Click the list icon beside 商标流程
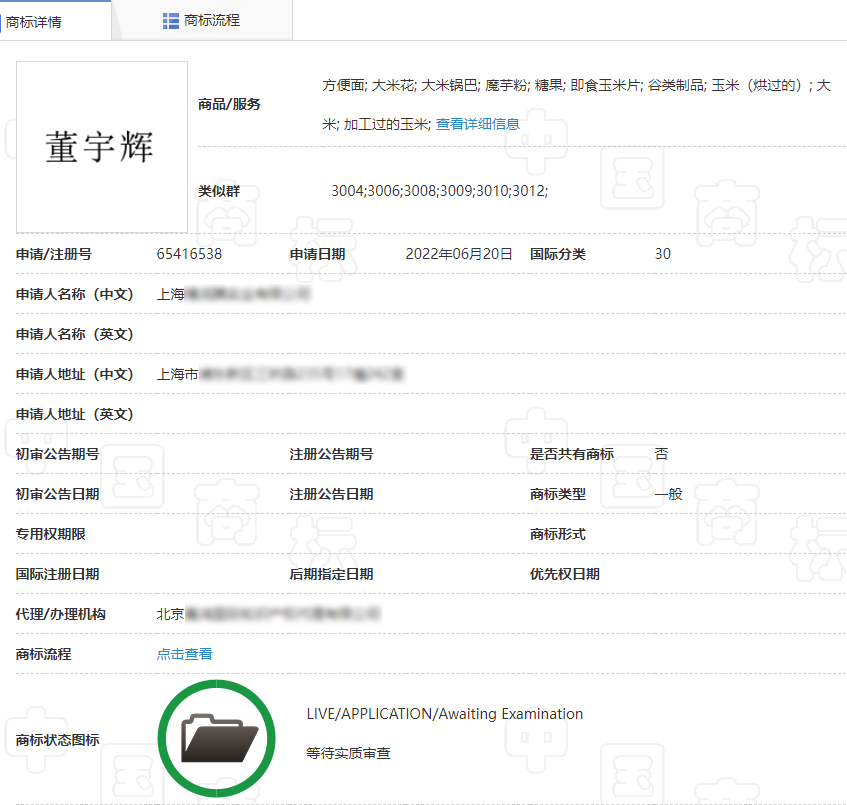The width and height of the screenshot is (847, 805). [x=171, y=21]
